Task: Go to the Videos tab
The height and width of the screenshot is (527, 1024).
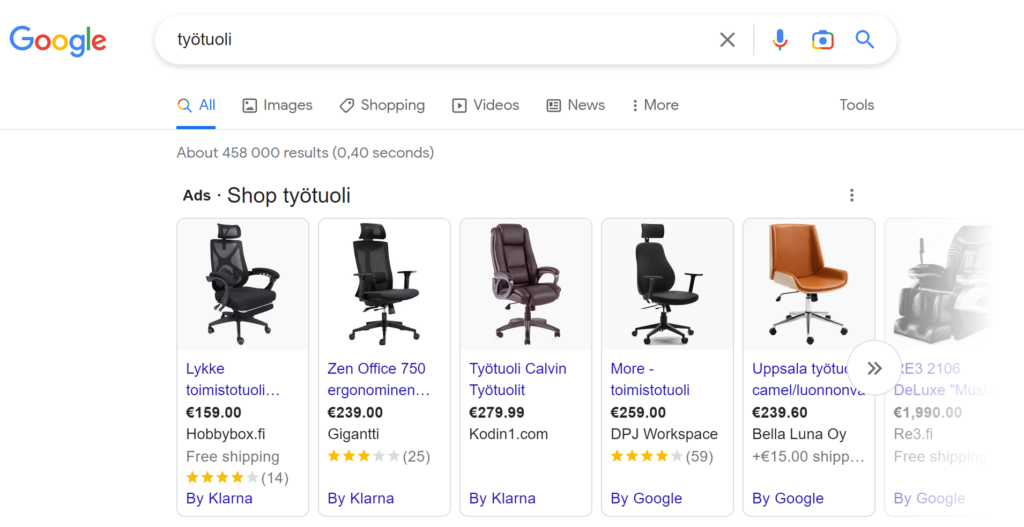Action: [486, 105]
